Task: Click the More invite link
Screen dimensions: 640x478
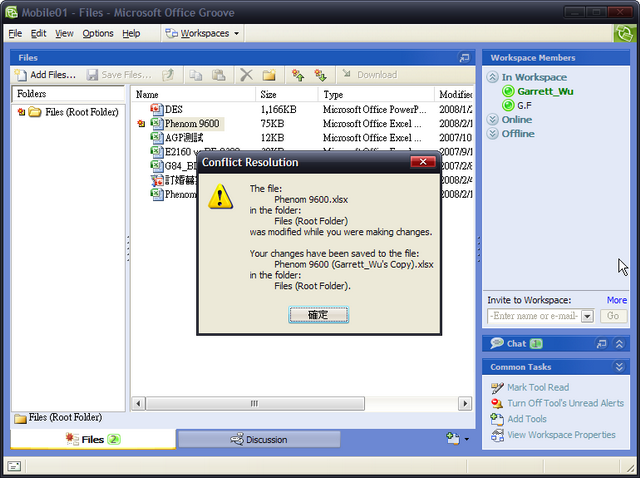Action: (x=617, y=300)
